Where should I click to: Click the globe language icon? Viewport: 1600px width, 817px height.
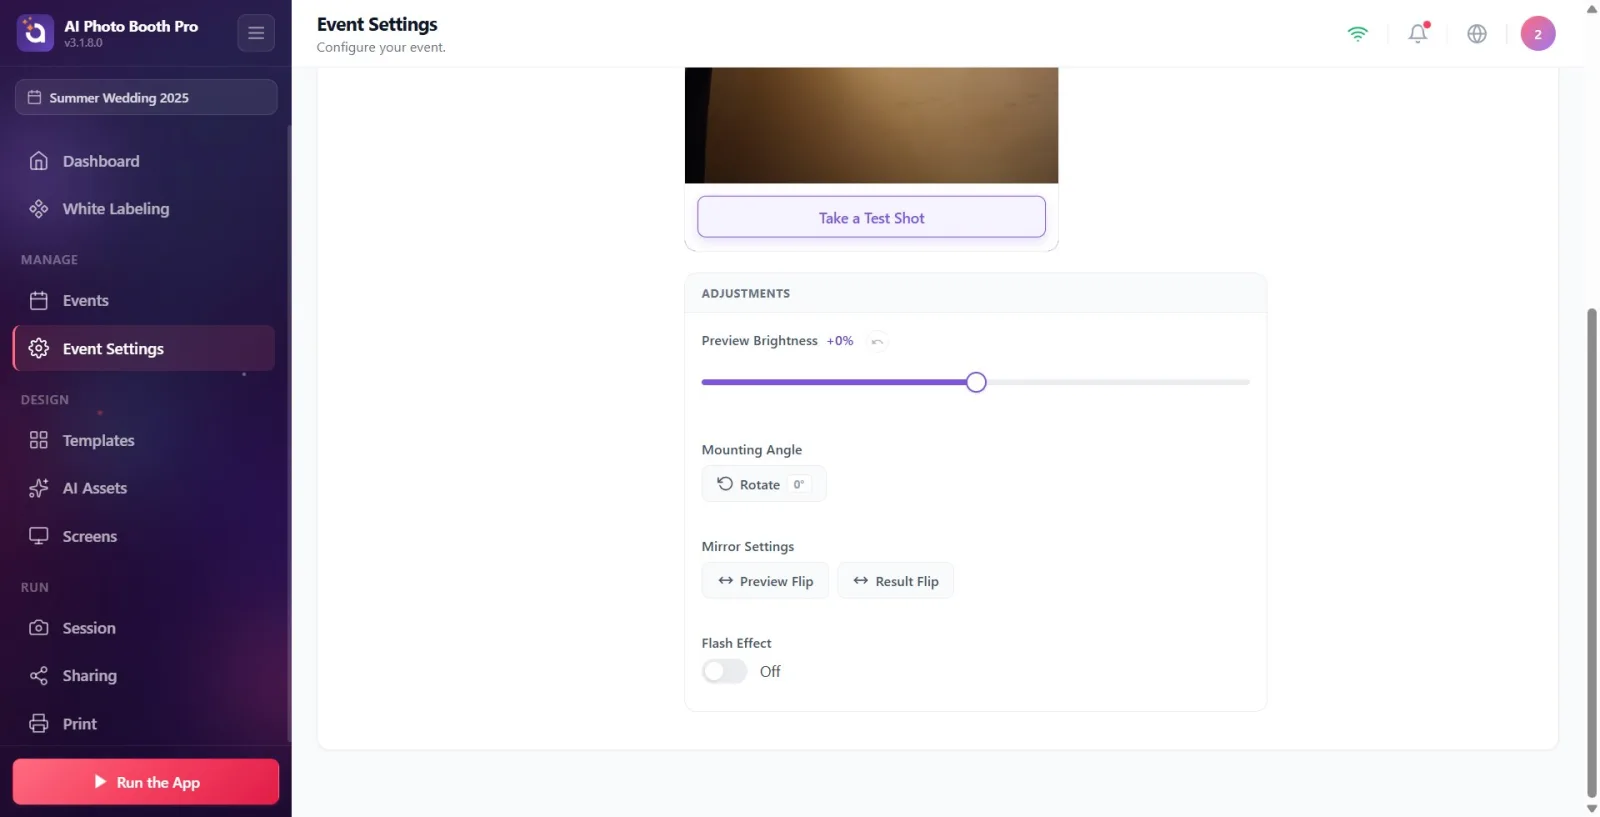point(1477,33)
